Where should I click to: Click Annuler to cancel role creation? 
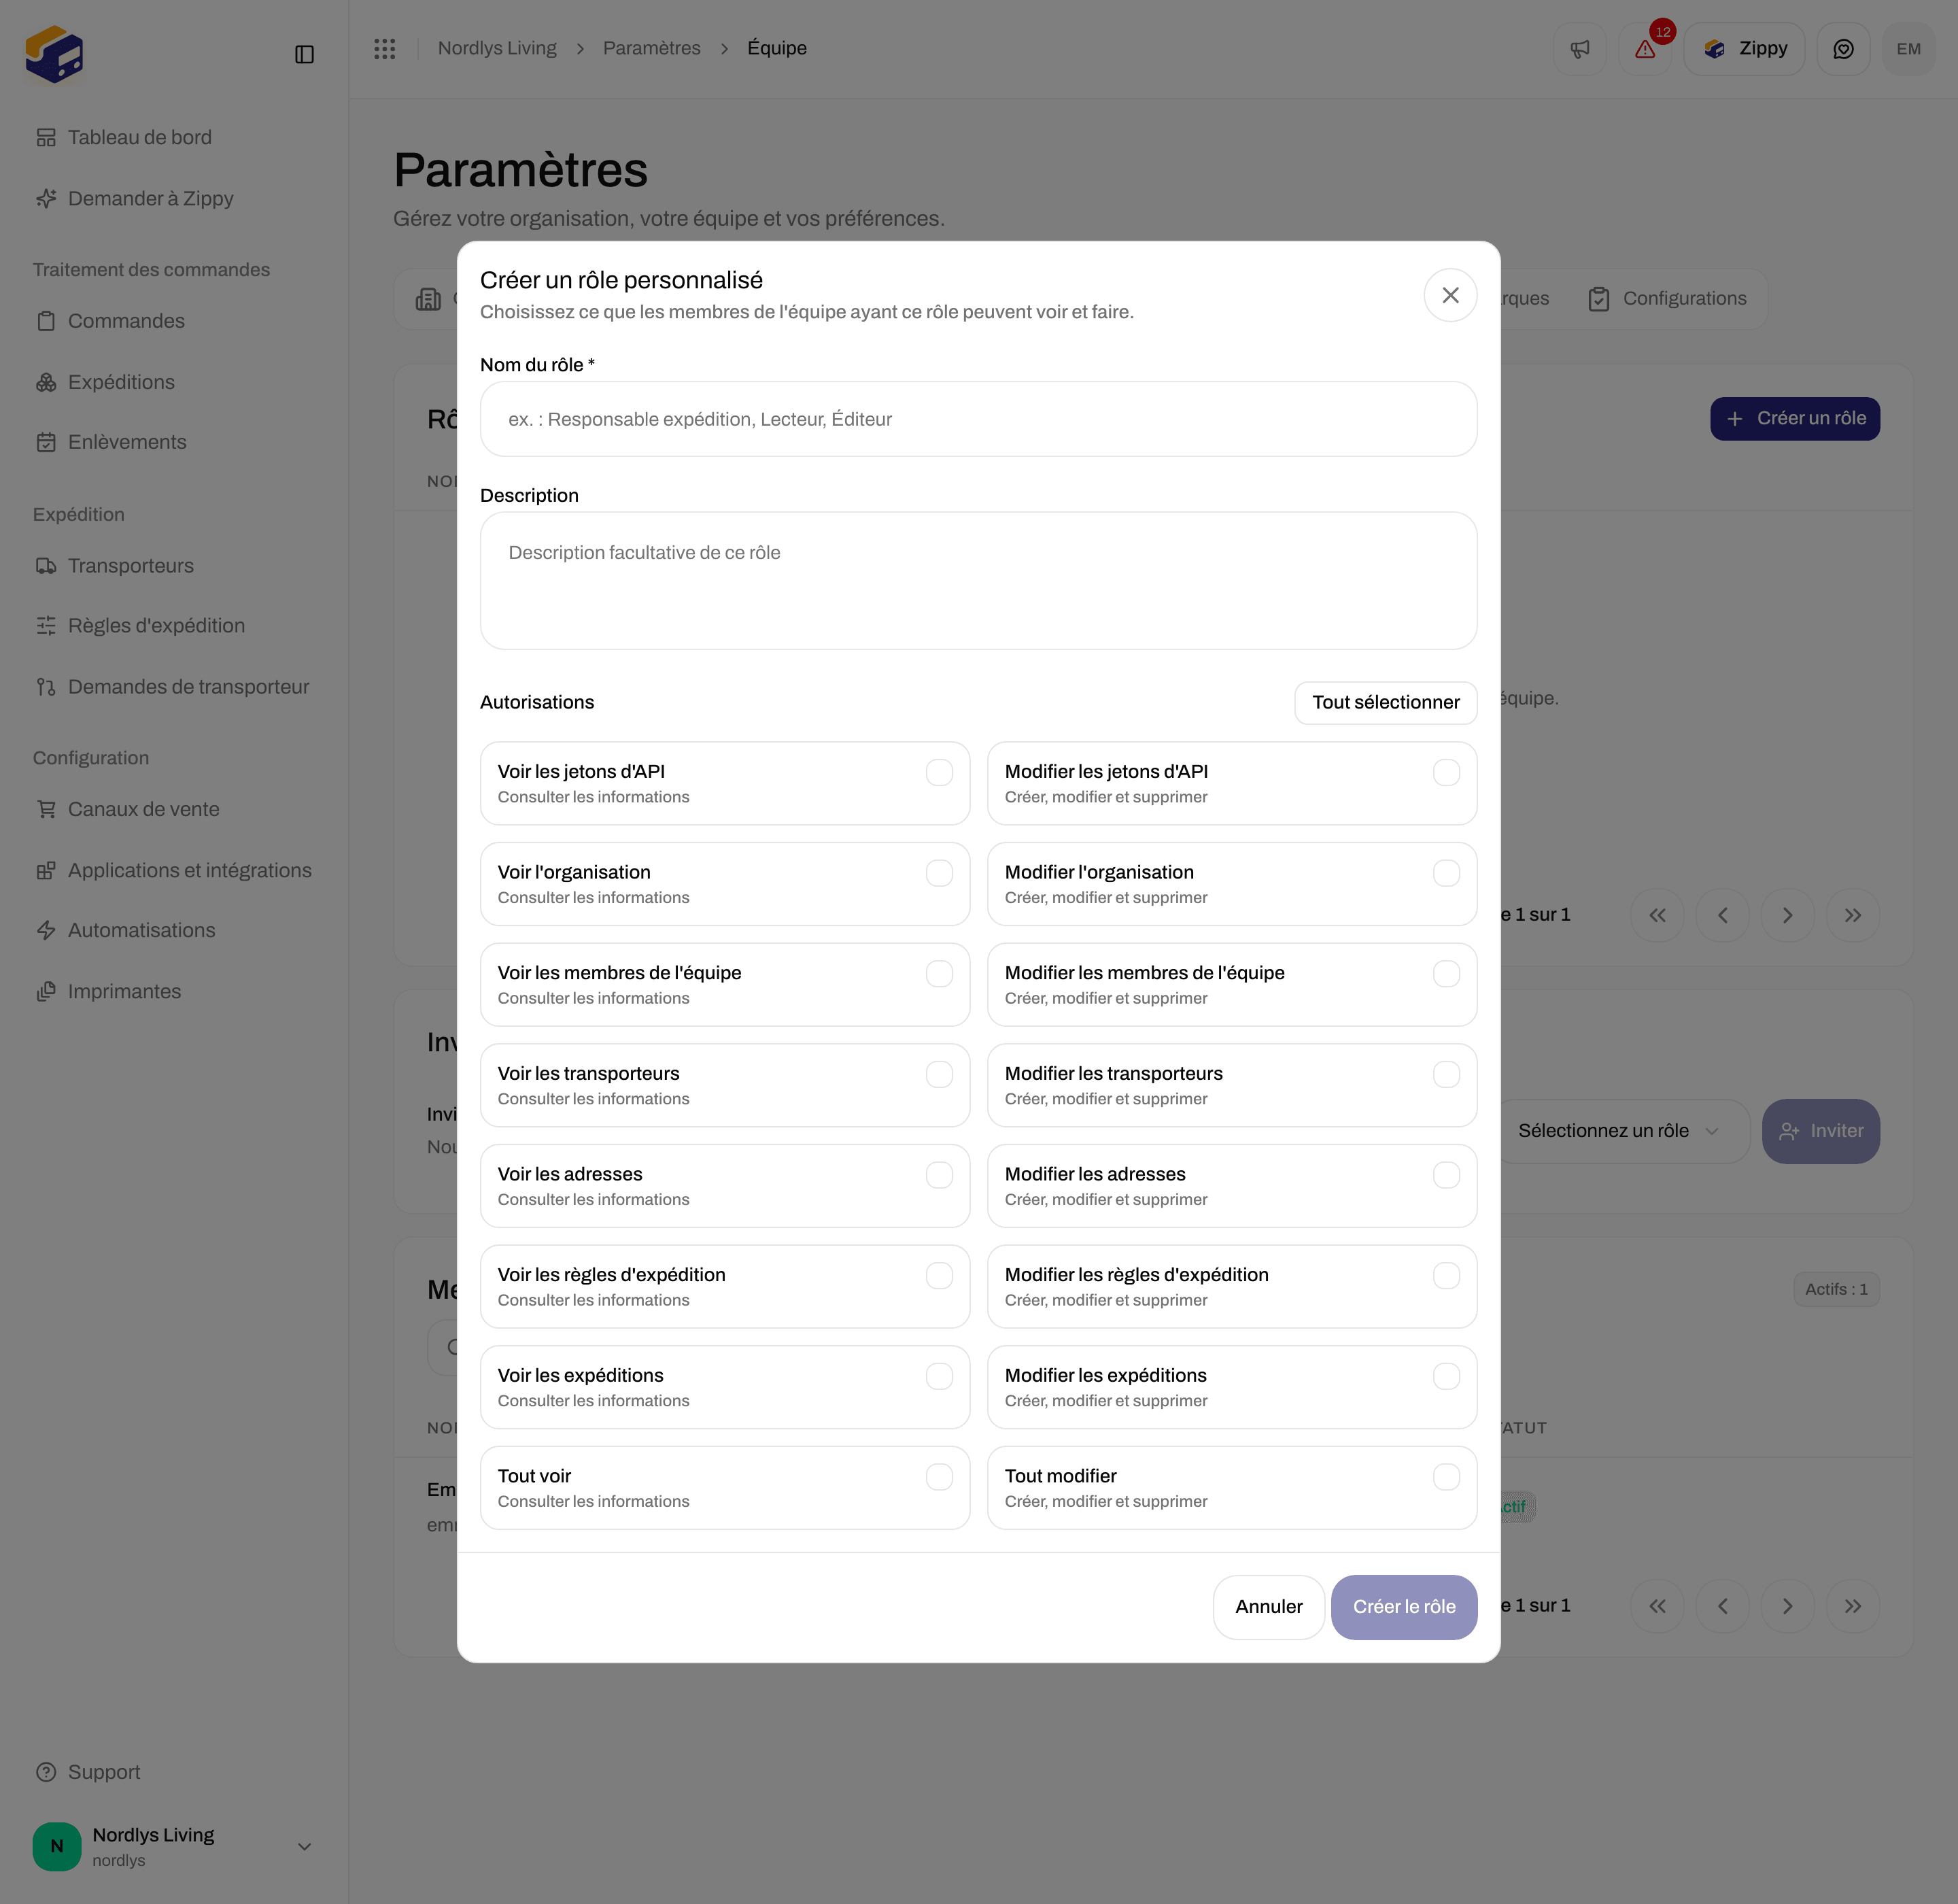click(x=1268, y=1606)
